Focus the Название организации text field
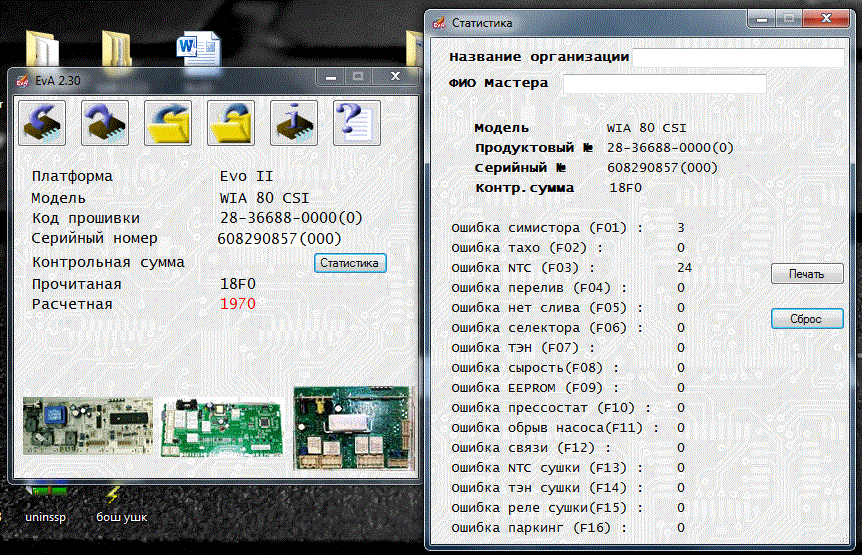The image size is (862, 555). click(739, 58)
